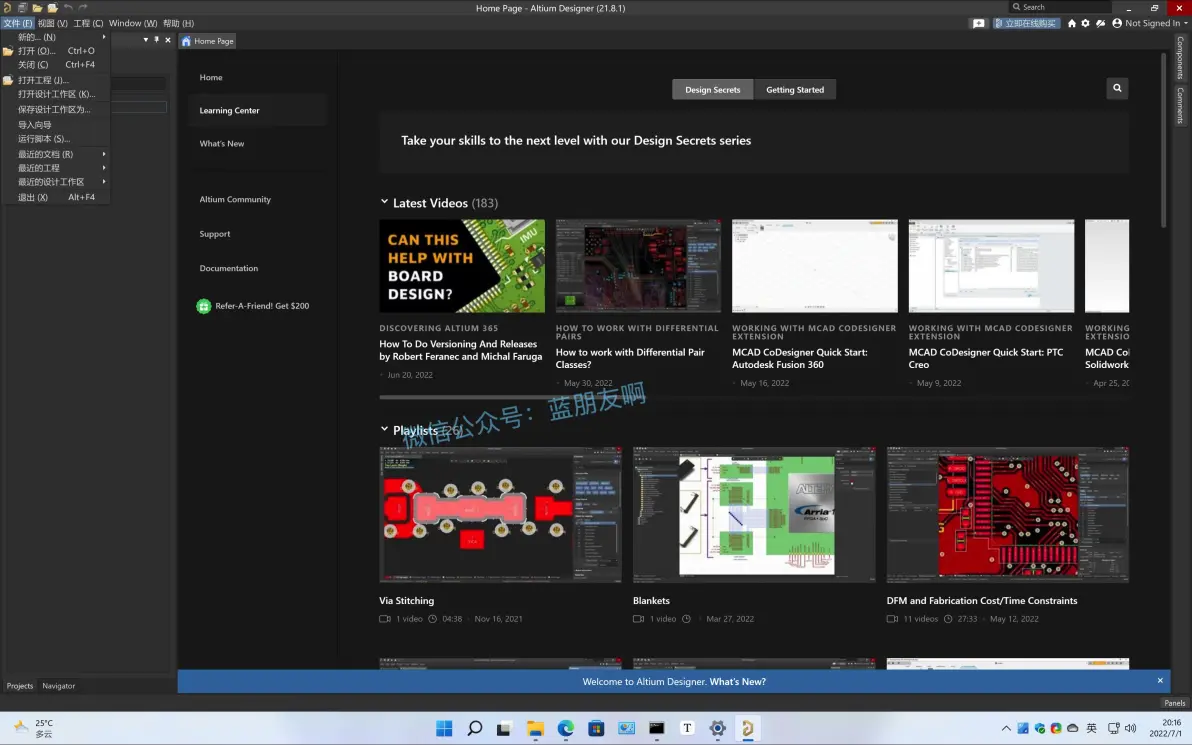This screenshot has height=745, width=1192.
Task: Expand the 新的 (N) submenu
Action: pyautogui.click(x=55, y=36)
